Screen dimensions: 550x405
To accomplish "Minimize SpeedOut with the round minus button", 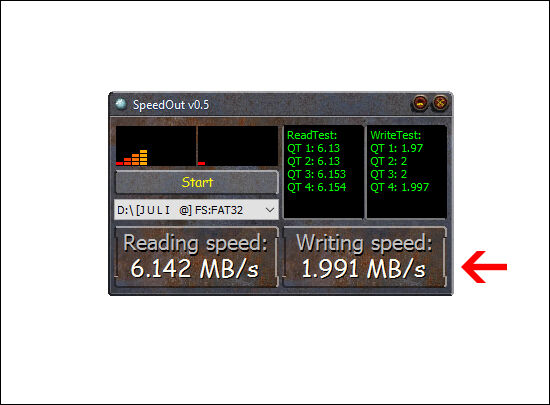I will click(x=420, y=103).
